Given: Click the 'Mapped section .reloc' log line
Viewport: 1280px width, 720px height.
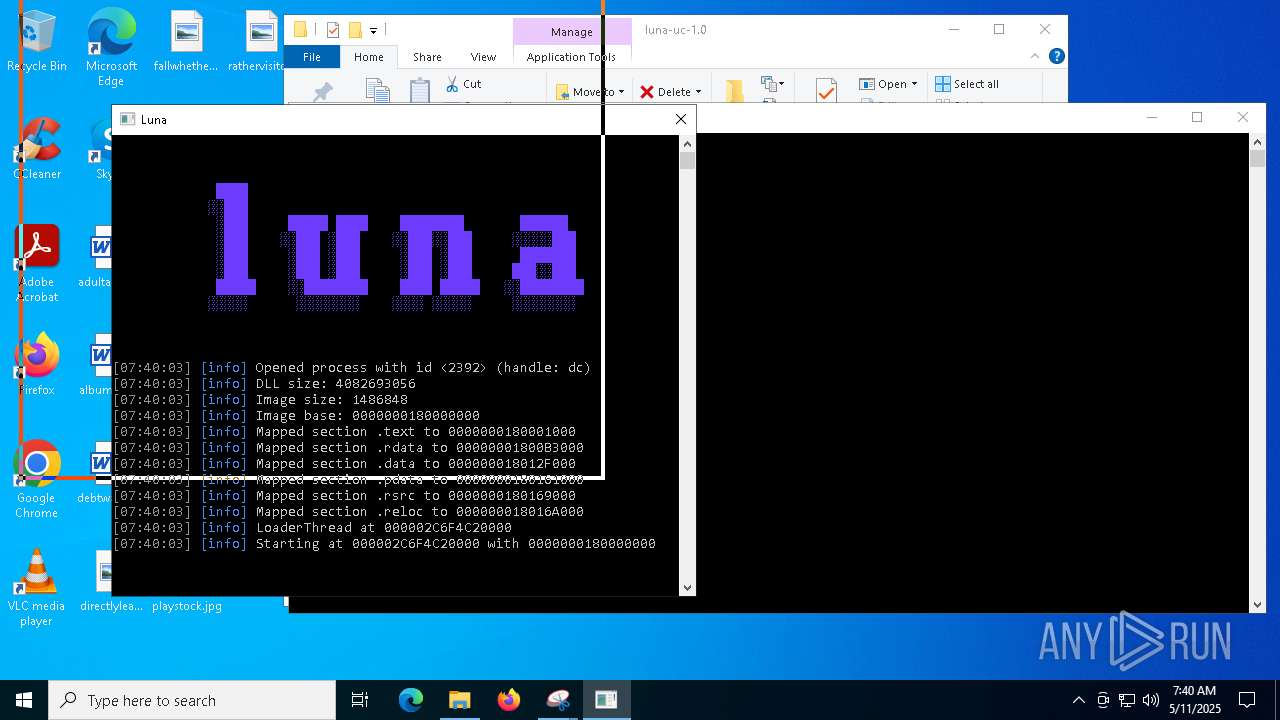Looking at the screenshot, I should [348, 511].
